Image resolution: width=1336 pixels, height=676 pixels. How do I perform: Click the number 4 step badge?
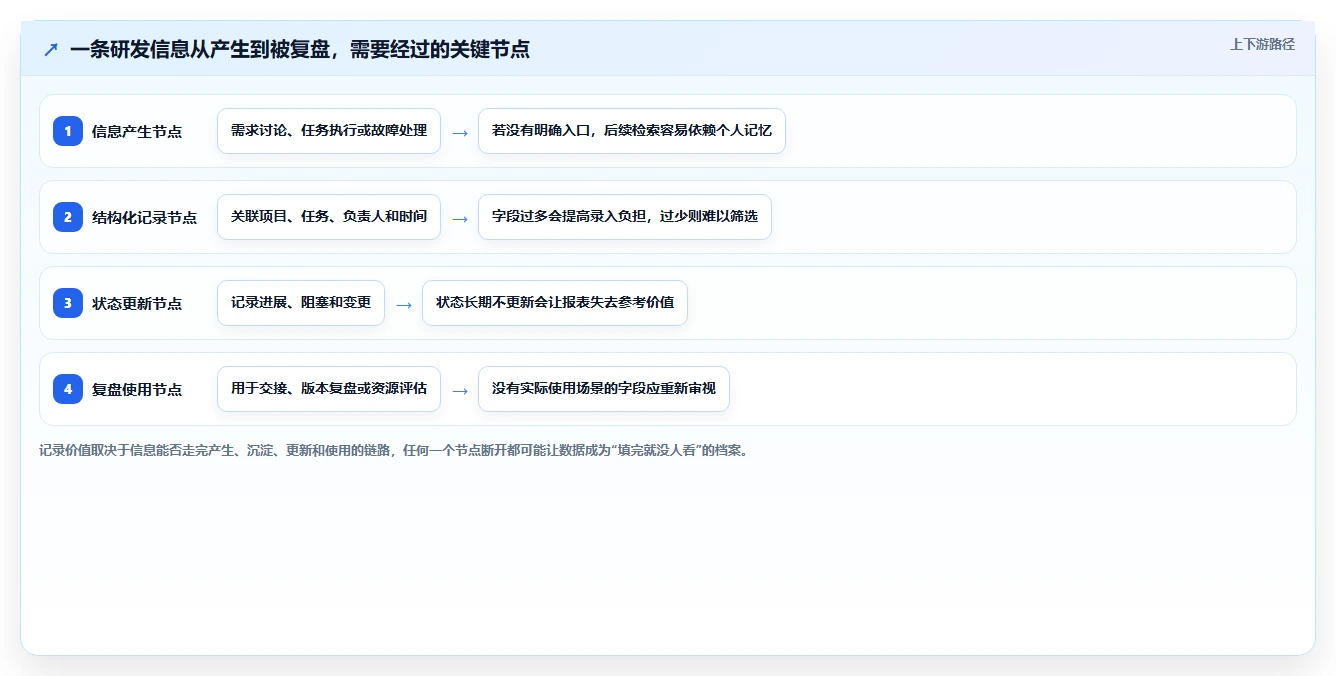pyautogui.click(x=68, y=389)
